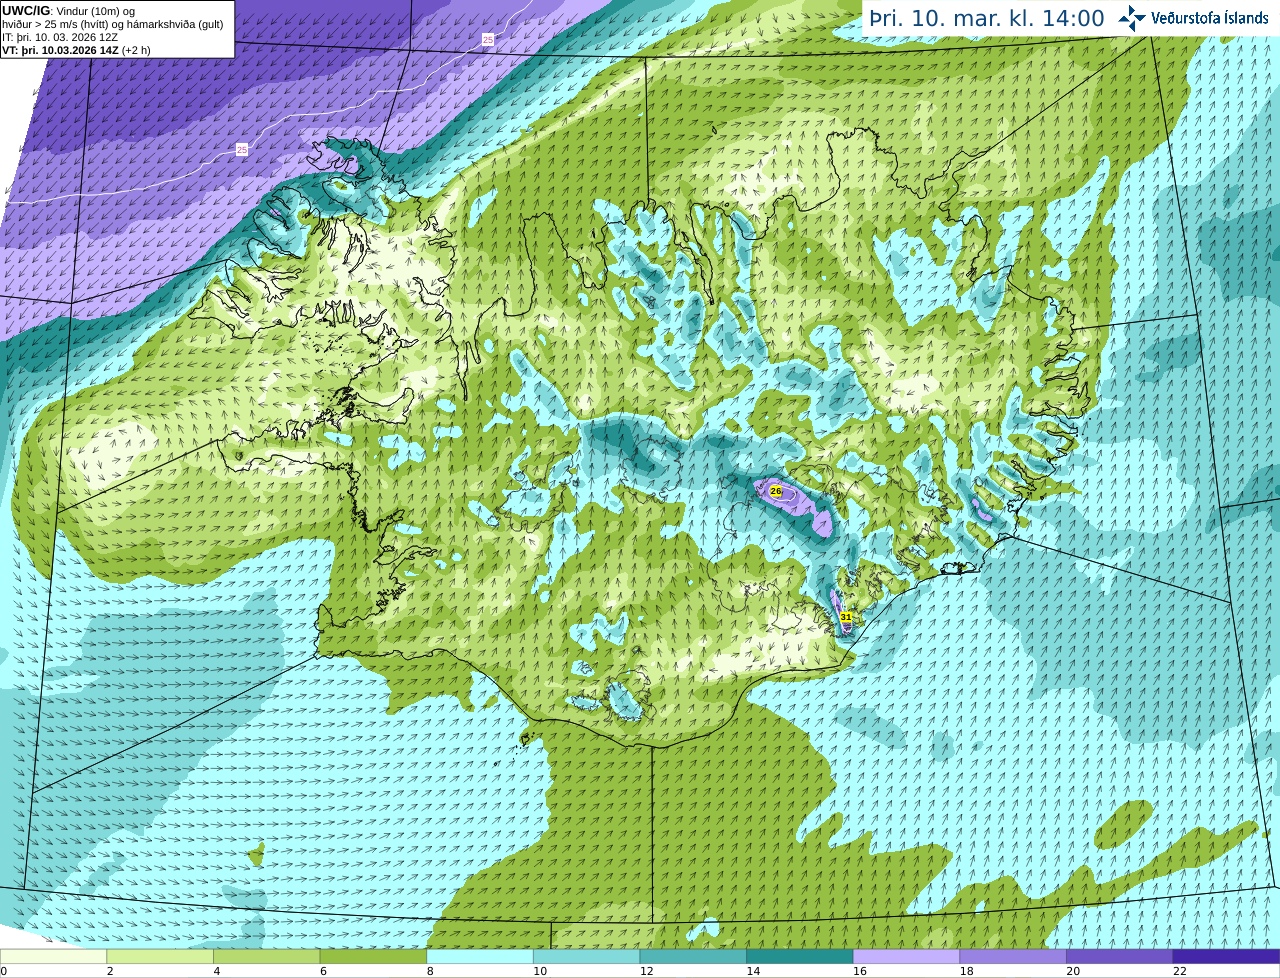The image size is (1280, 978).
Task: Pick the 16–18 m/s pale lavender swatch
Action: coord(907,956)
